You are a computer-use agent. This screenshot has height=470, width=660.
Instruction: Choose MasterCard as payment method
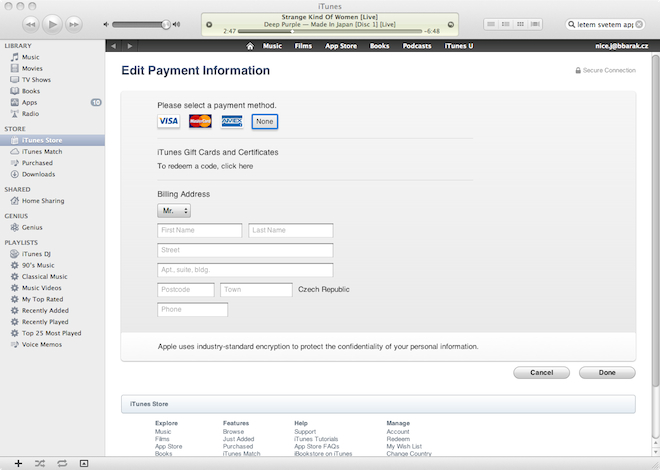tap(200, 121)
